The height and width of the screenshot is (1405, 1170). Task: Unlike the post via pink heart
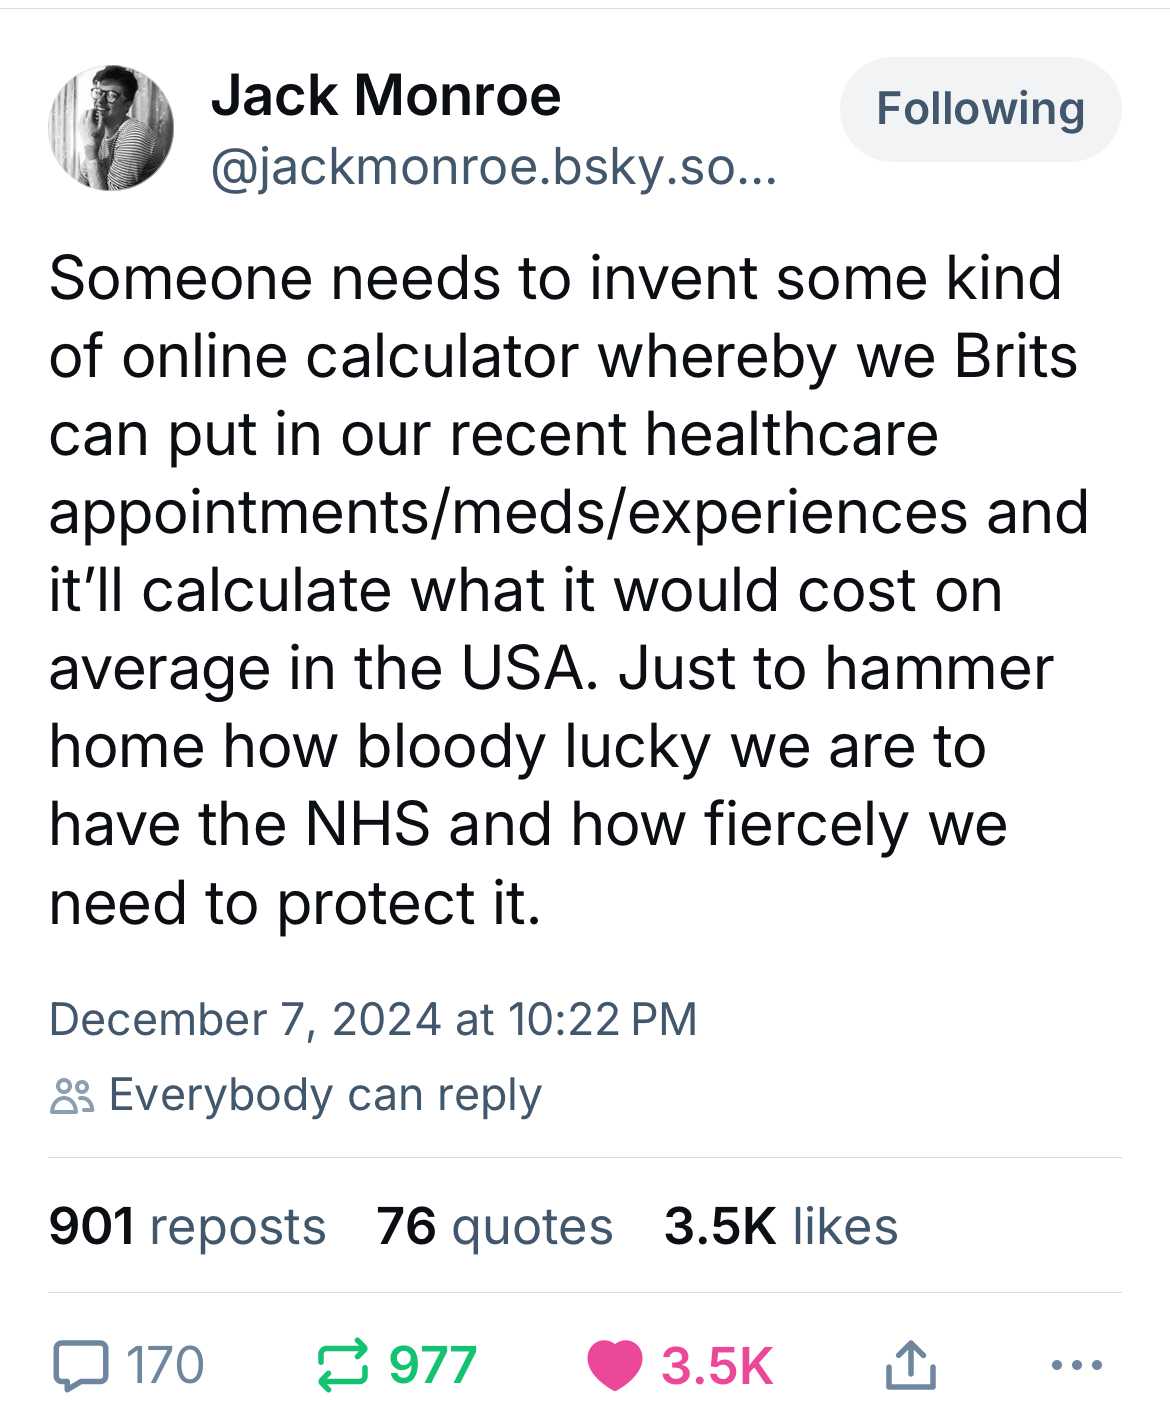pos(614,1366)
